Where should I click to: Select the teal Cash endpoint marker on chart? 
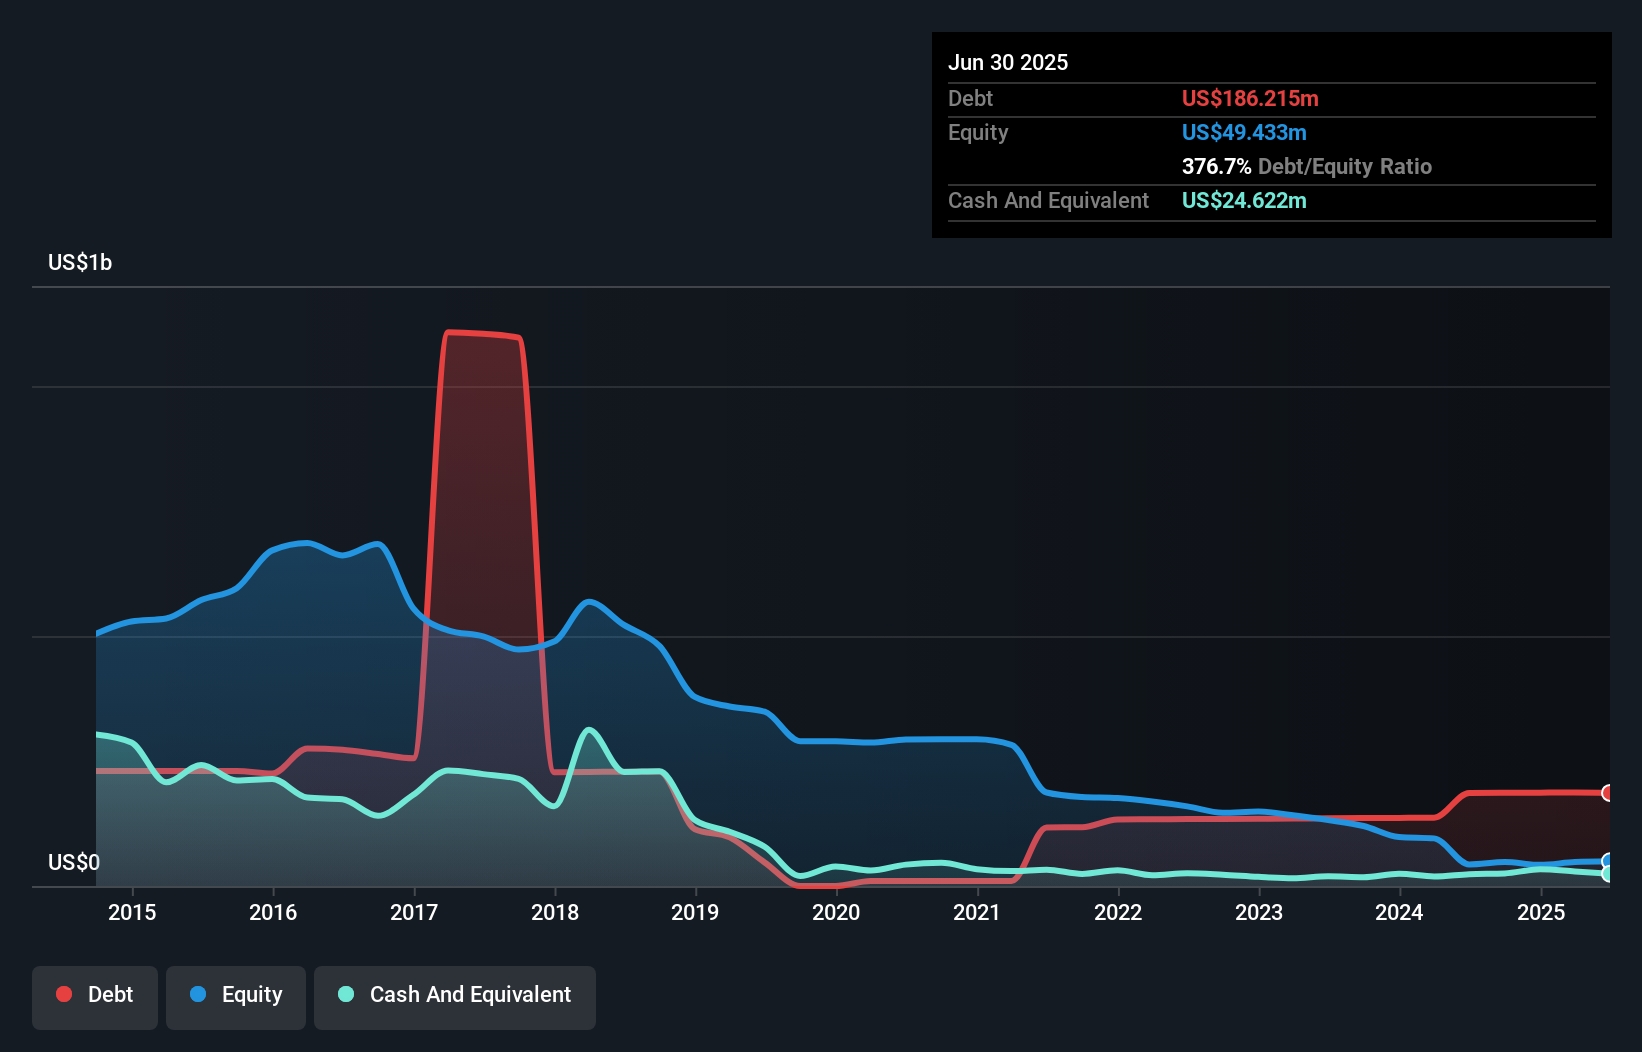[x=1607, y=873]
